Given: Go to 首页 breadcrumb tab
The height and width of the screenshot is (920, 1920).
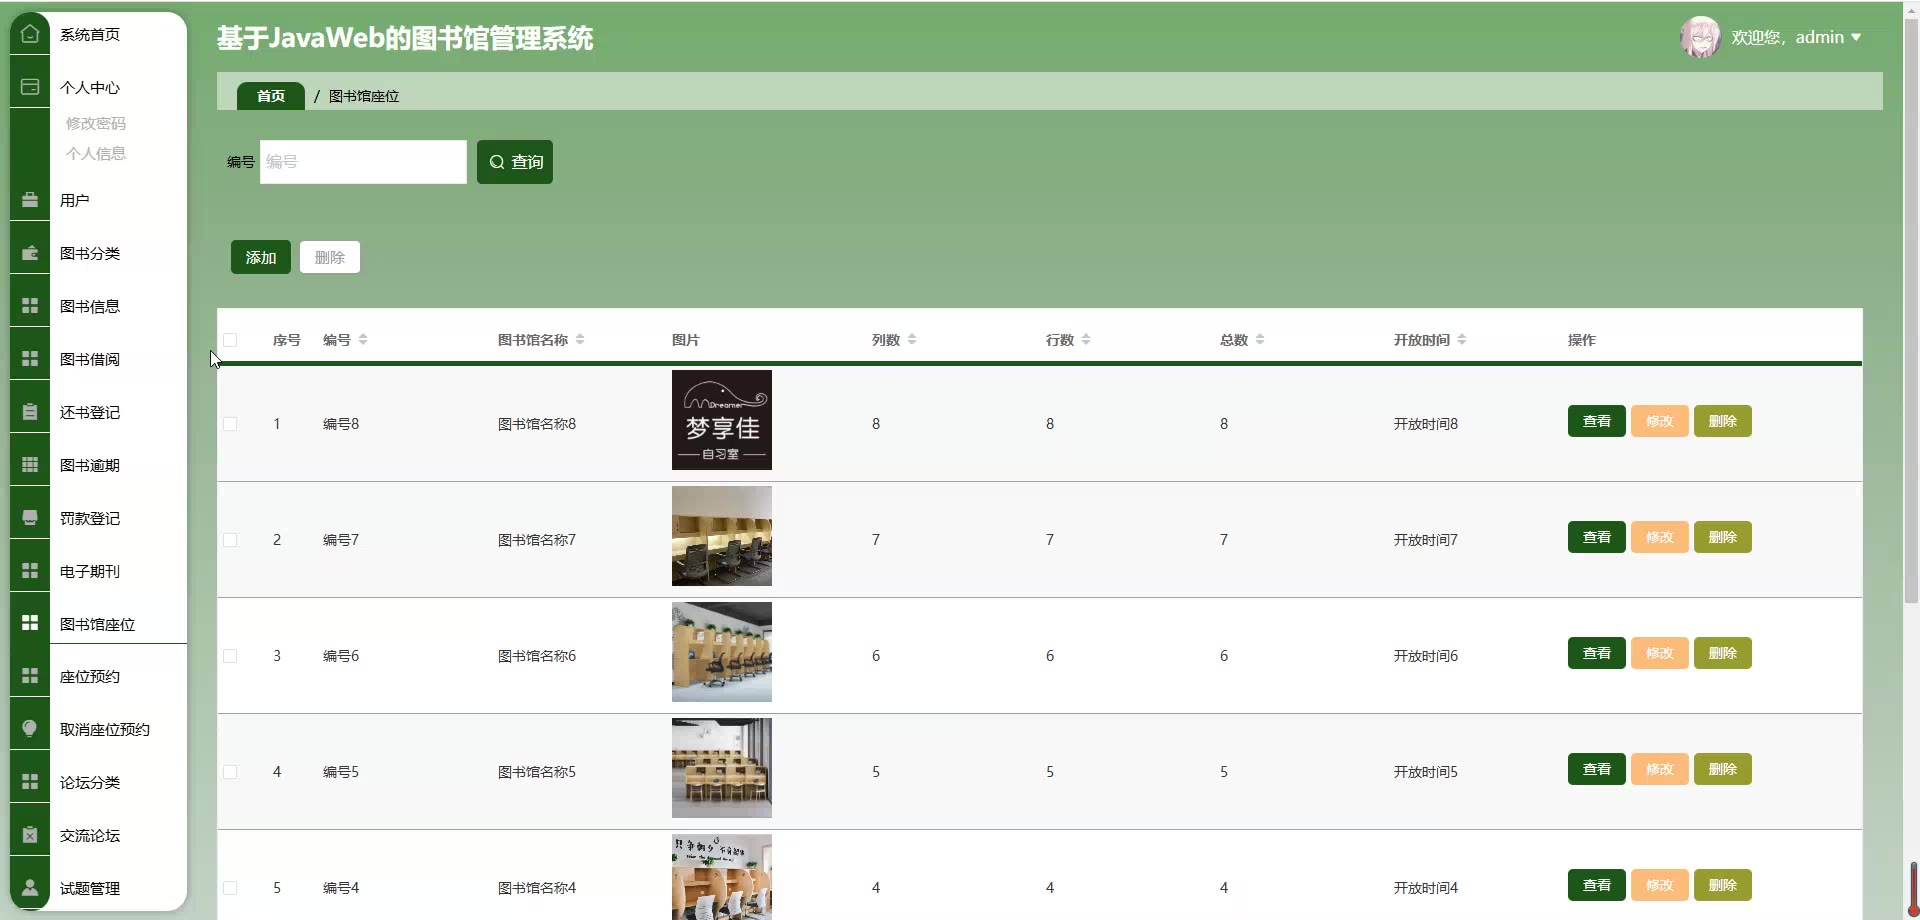Looking at the screenshot, I should 270,96.
